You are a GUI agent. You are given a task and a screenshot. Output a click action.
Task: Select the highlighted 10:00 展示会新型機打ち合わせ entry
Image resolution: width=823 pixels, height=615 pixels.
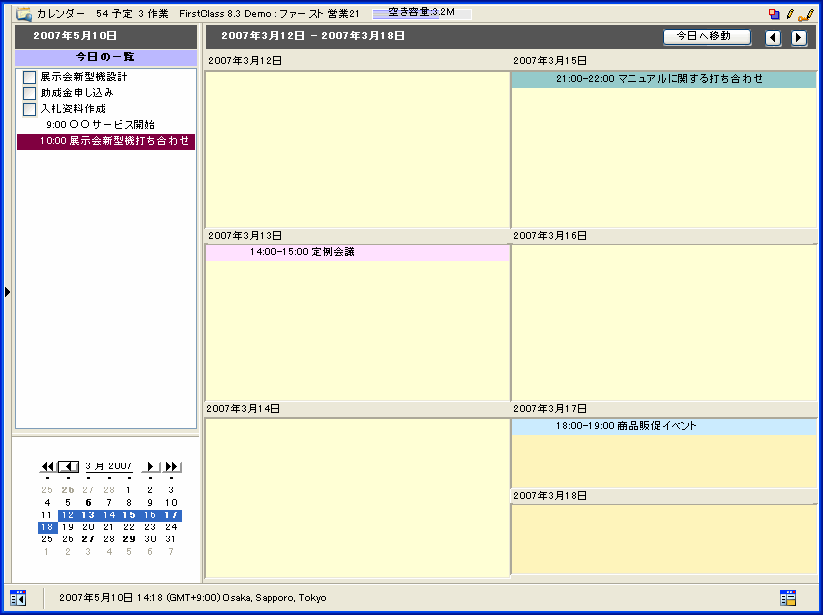click(x=106, y=142)
